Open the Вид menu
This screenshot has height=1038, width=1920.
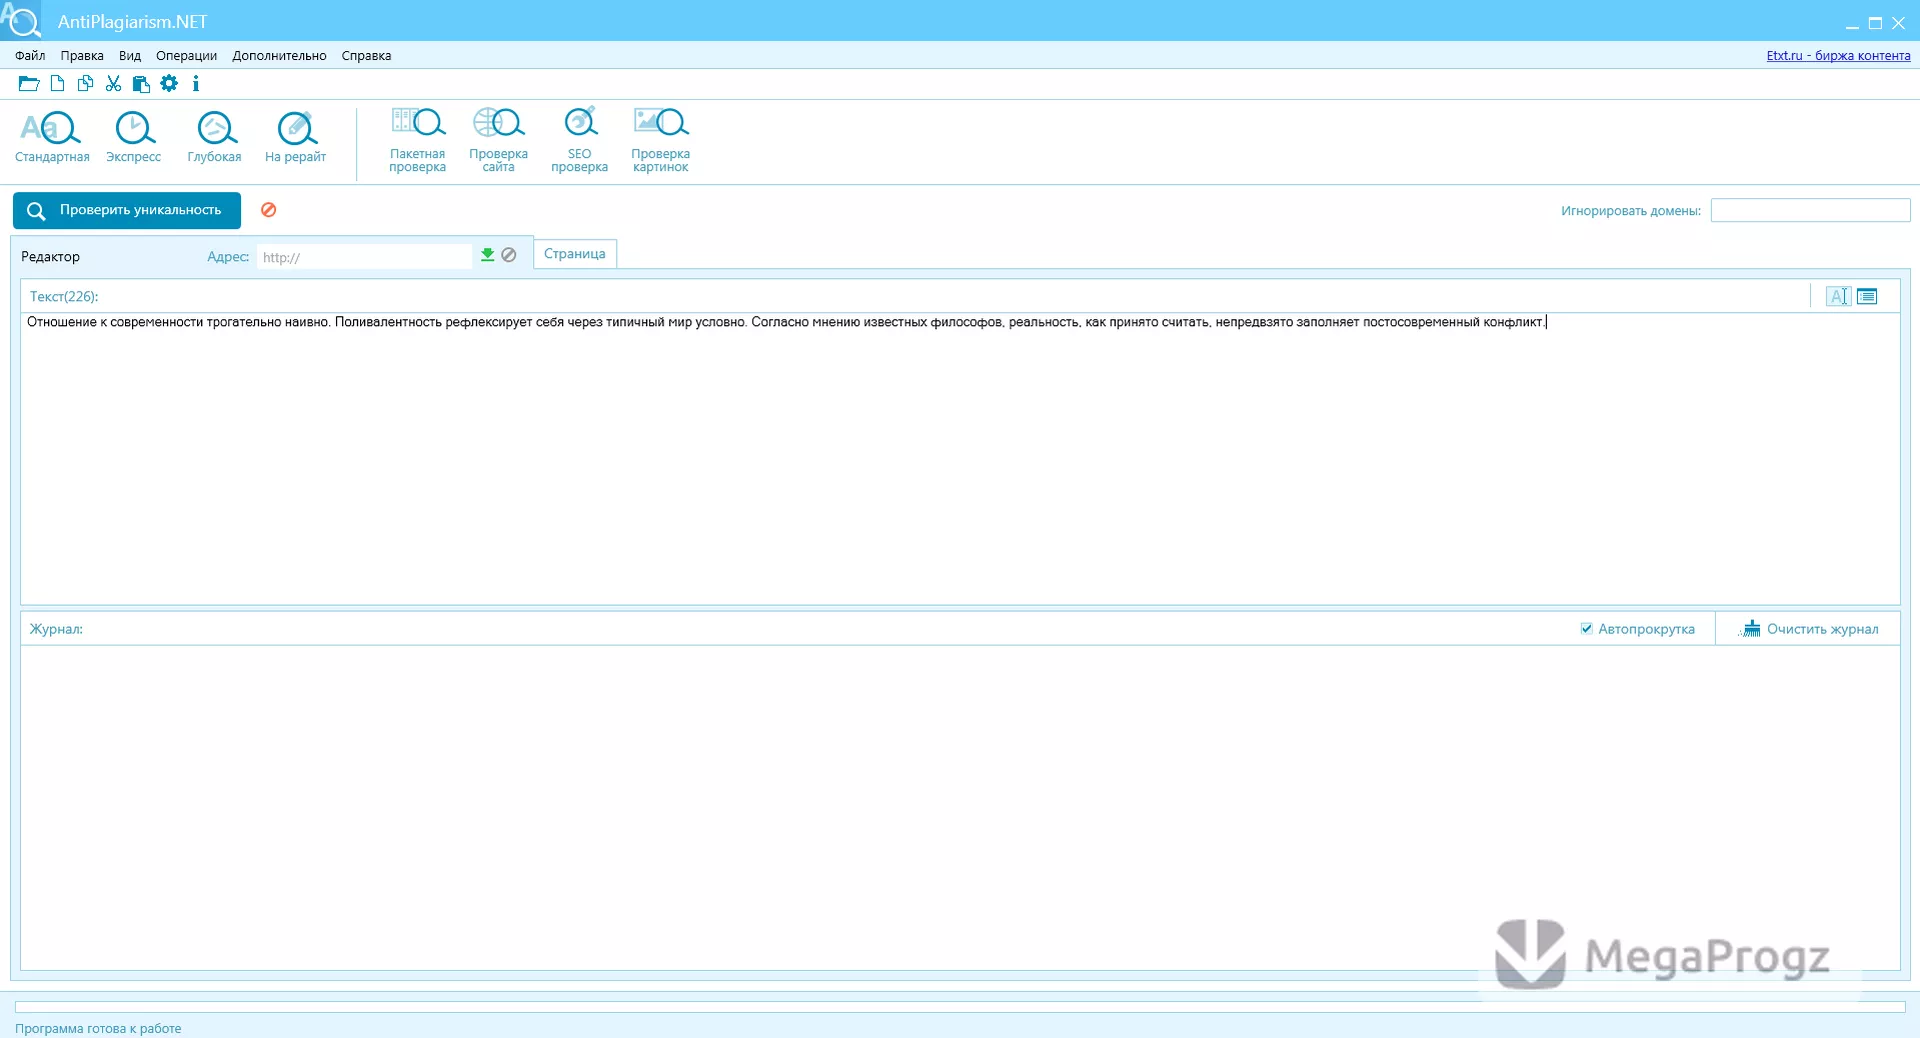click(130, 56)
